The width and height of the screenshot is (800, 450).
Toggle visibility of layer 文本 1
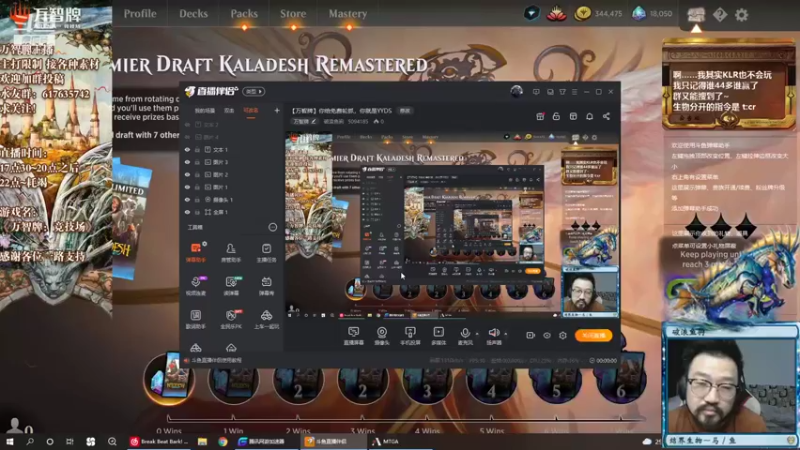pyautogui.click(x=187, y=149)
